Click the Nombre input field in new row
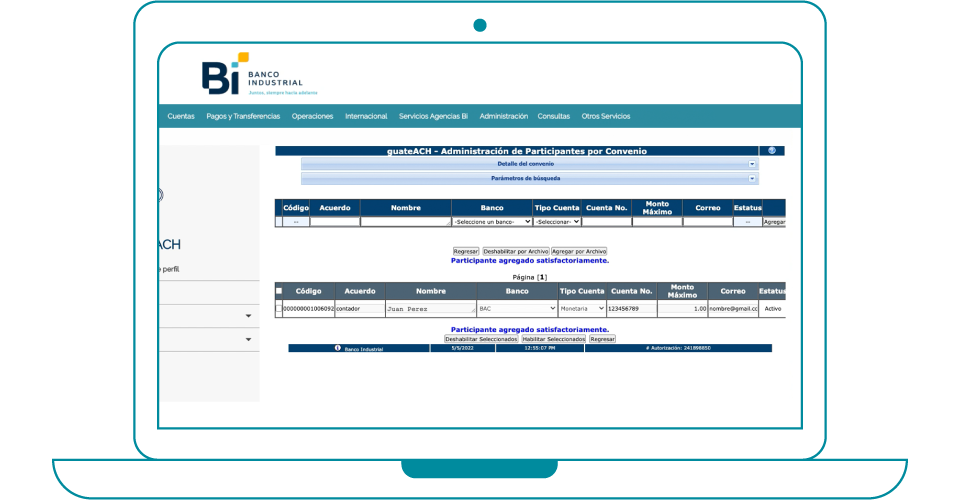This screenshot has width=960, height=500. point(405,222)
